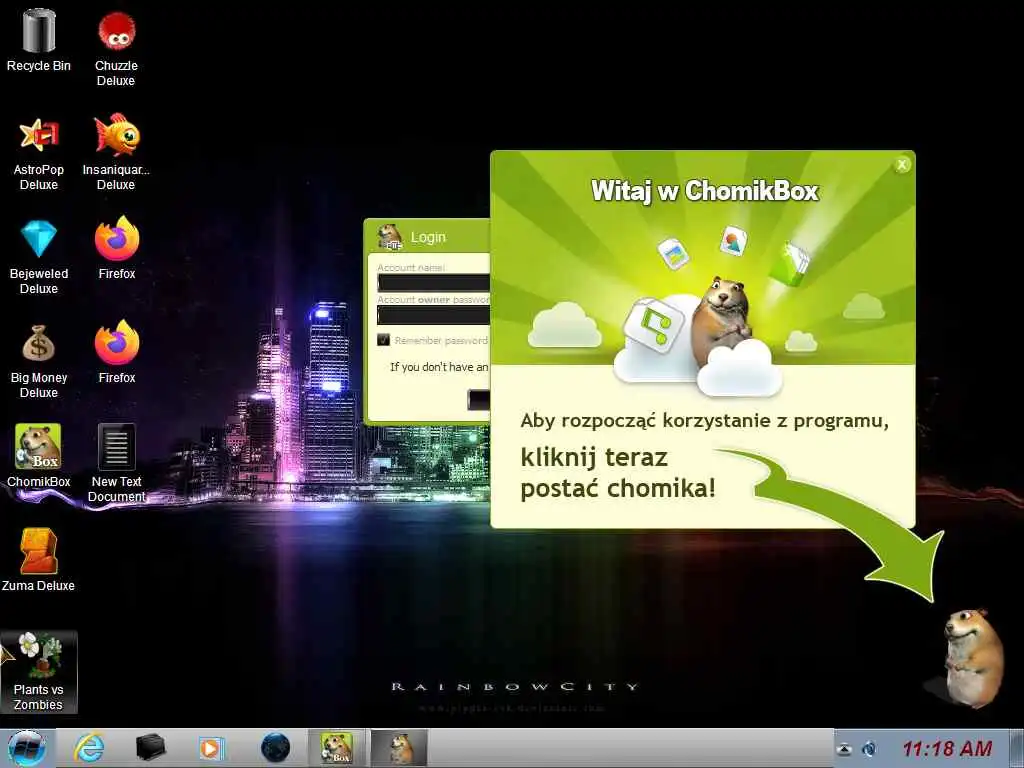1024x768 pixels.
Task: Select the Firefox icon beside Big Money Deluxe
Action: (117, 353)
